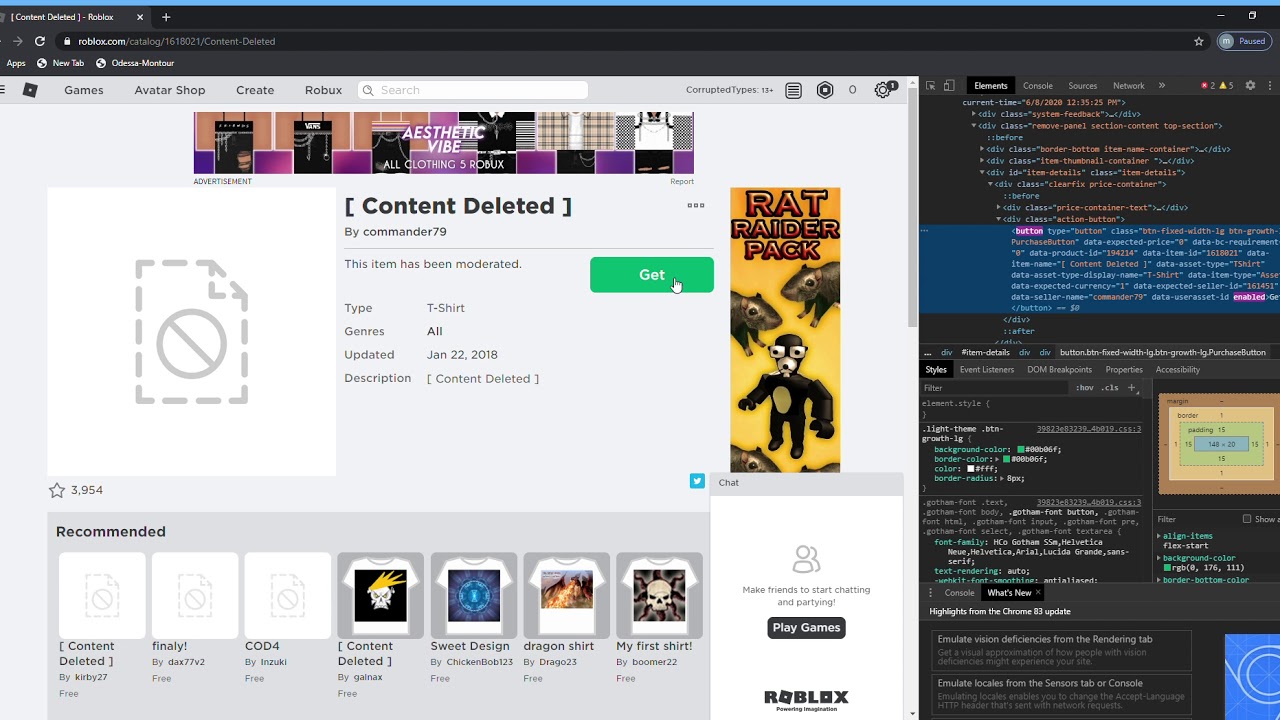1280x720 pixels.
Task: Add new style rule plus icon
Action: point(1132,388)
